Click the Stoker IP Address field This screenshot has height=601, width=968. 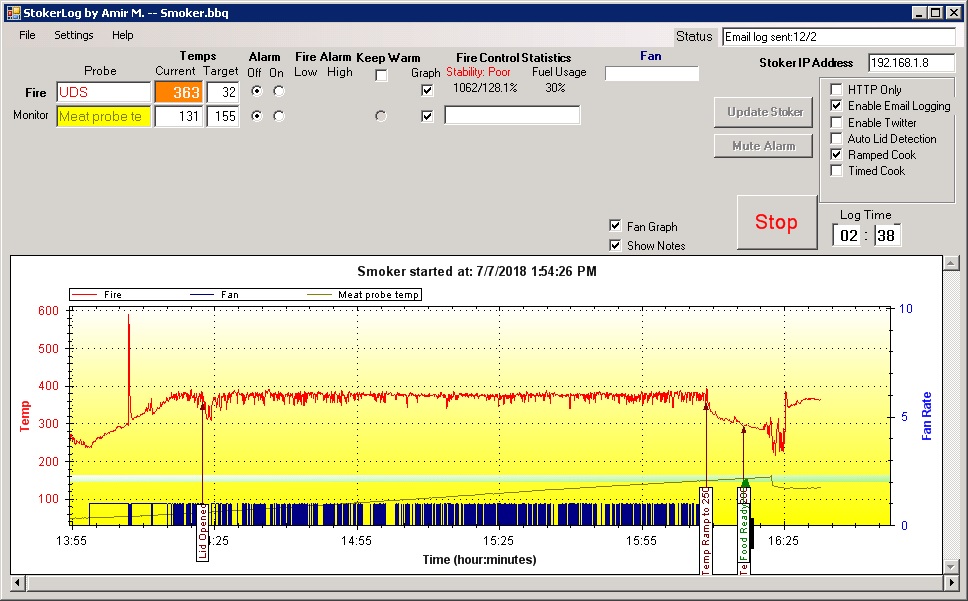click(x=911, y=63)
